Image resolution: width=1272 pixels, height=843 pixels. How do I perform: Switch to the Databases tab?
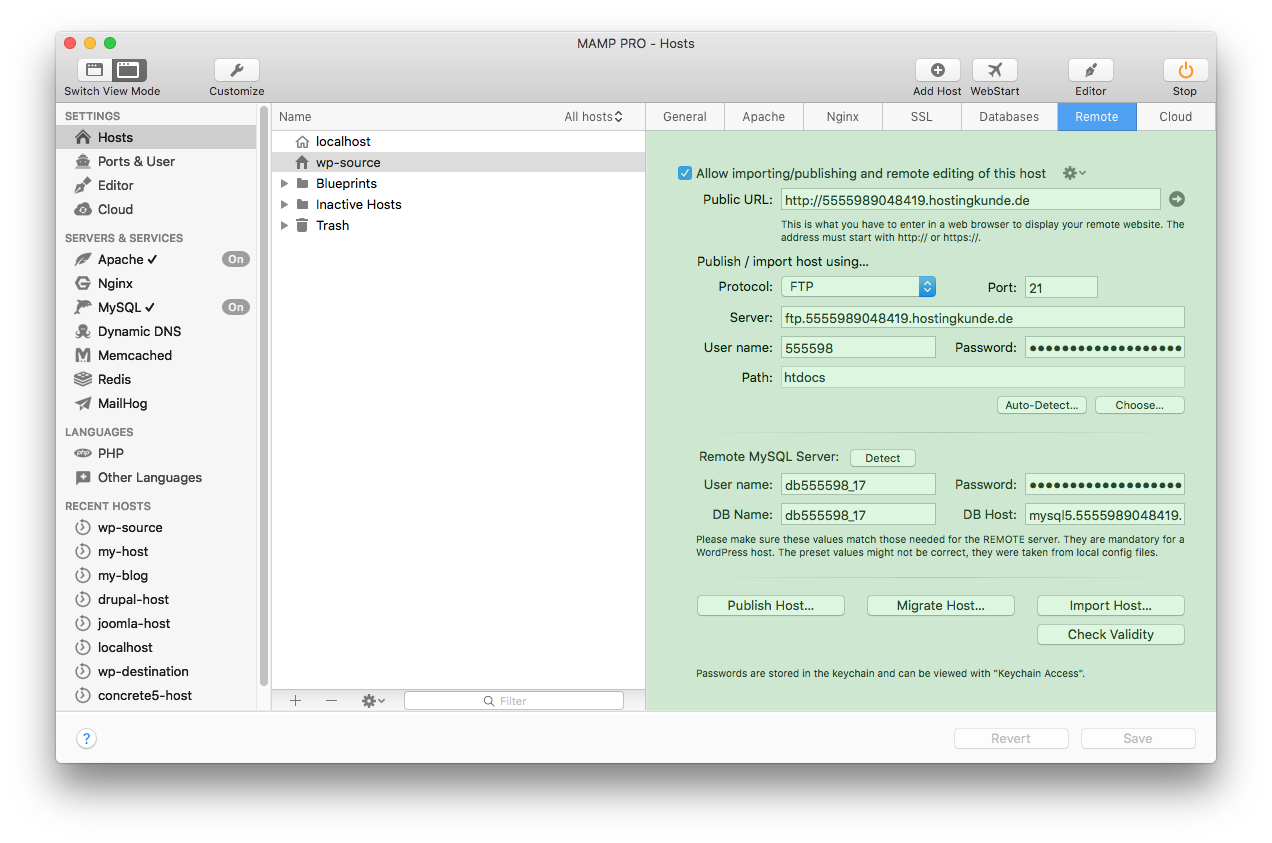click(x=1009, y=117)
